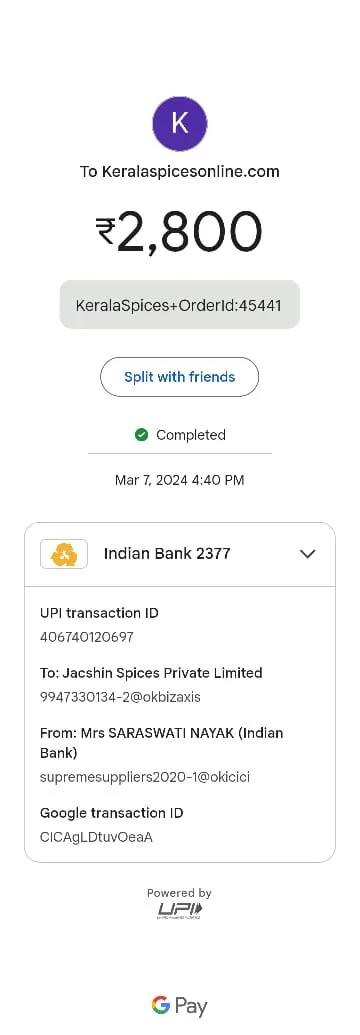360x1035 pixels.
Task: Click the Completed status text
Action: [x=191, y=435]
